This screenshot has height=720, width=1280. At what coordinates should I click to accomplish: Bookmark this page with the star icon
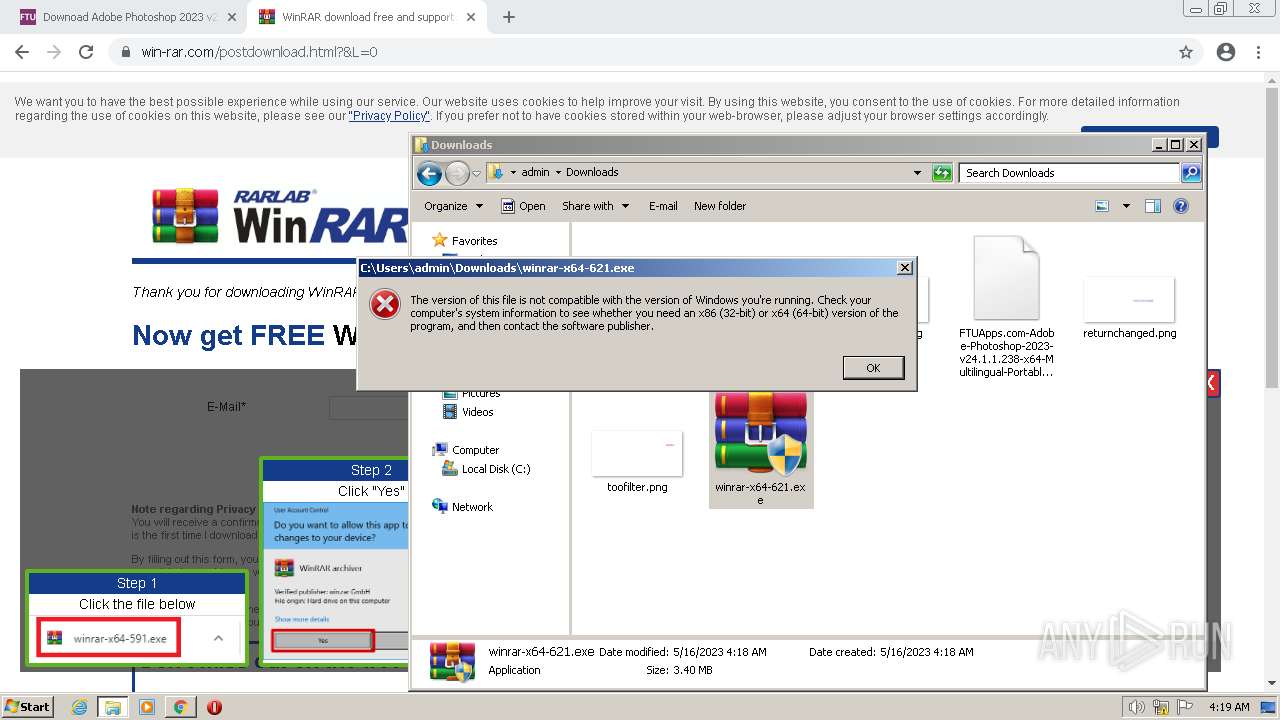tap(1186, 52)
